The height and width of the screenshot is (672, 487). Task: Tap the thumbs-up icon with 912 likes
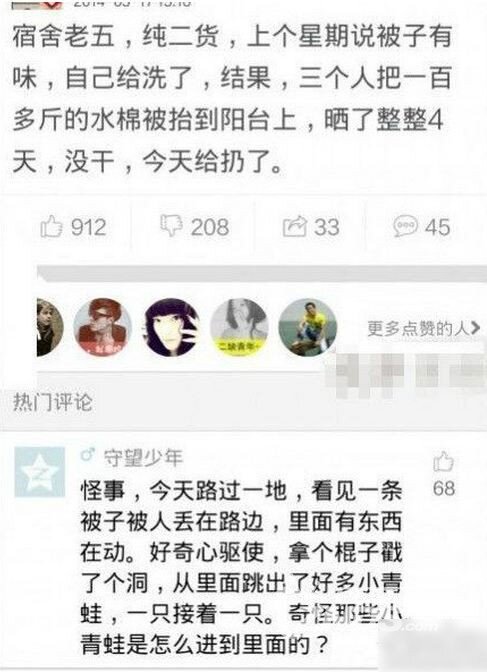pyautogui.click(x=51, y=226)
